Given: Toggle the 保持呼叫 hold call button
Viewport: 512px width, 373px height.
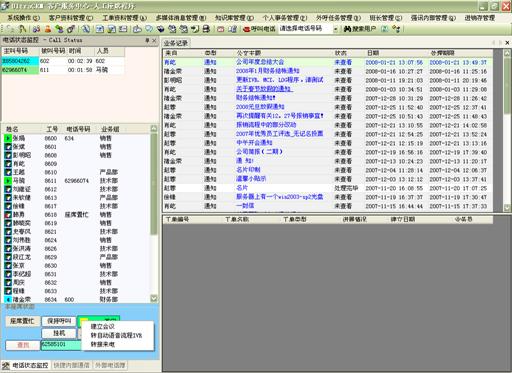Looking at the screenshot, I should (x=59, y=321).
